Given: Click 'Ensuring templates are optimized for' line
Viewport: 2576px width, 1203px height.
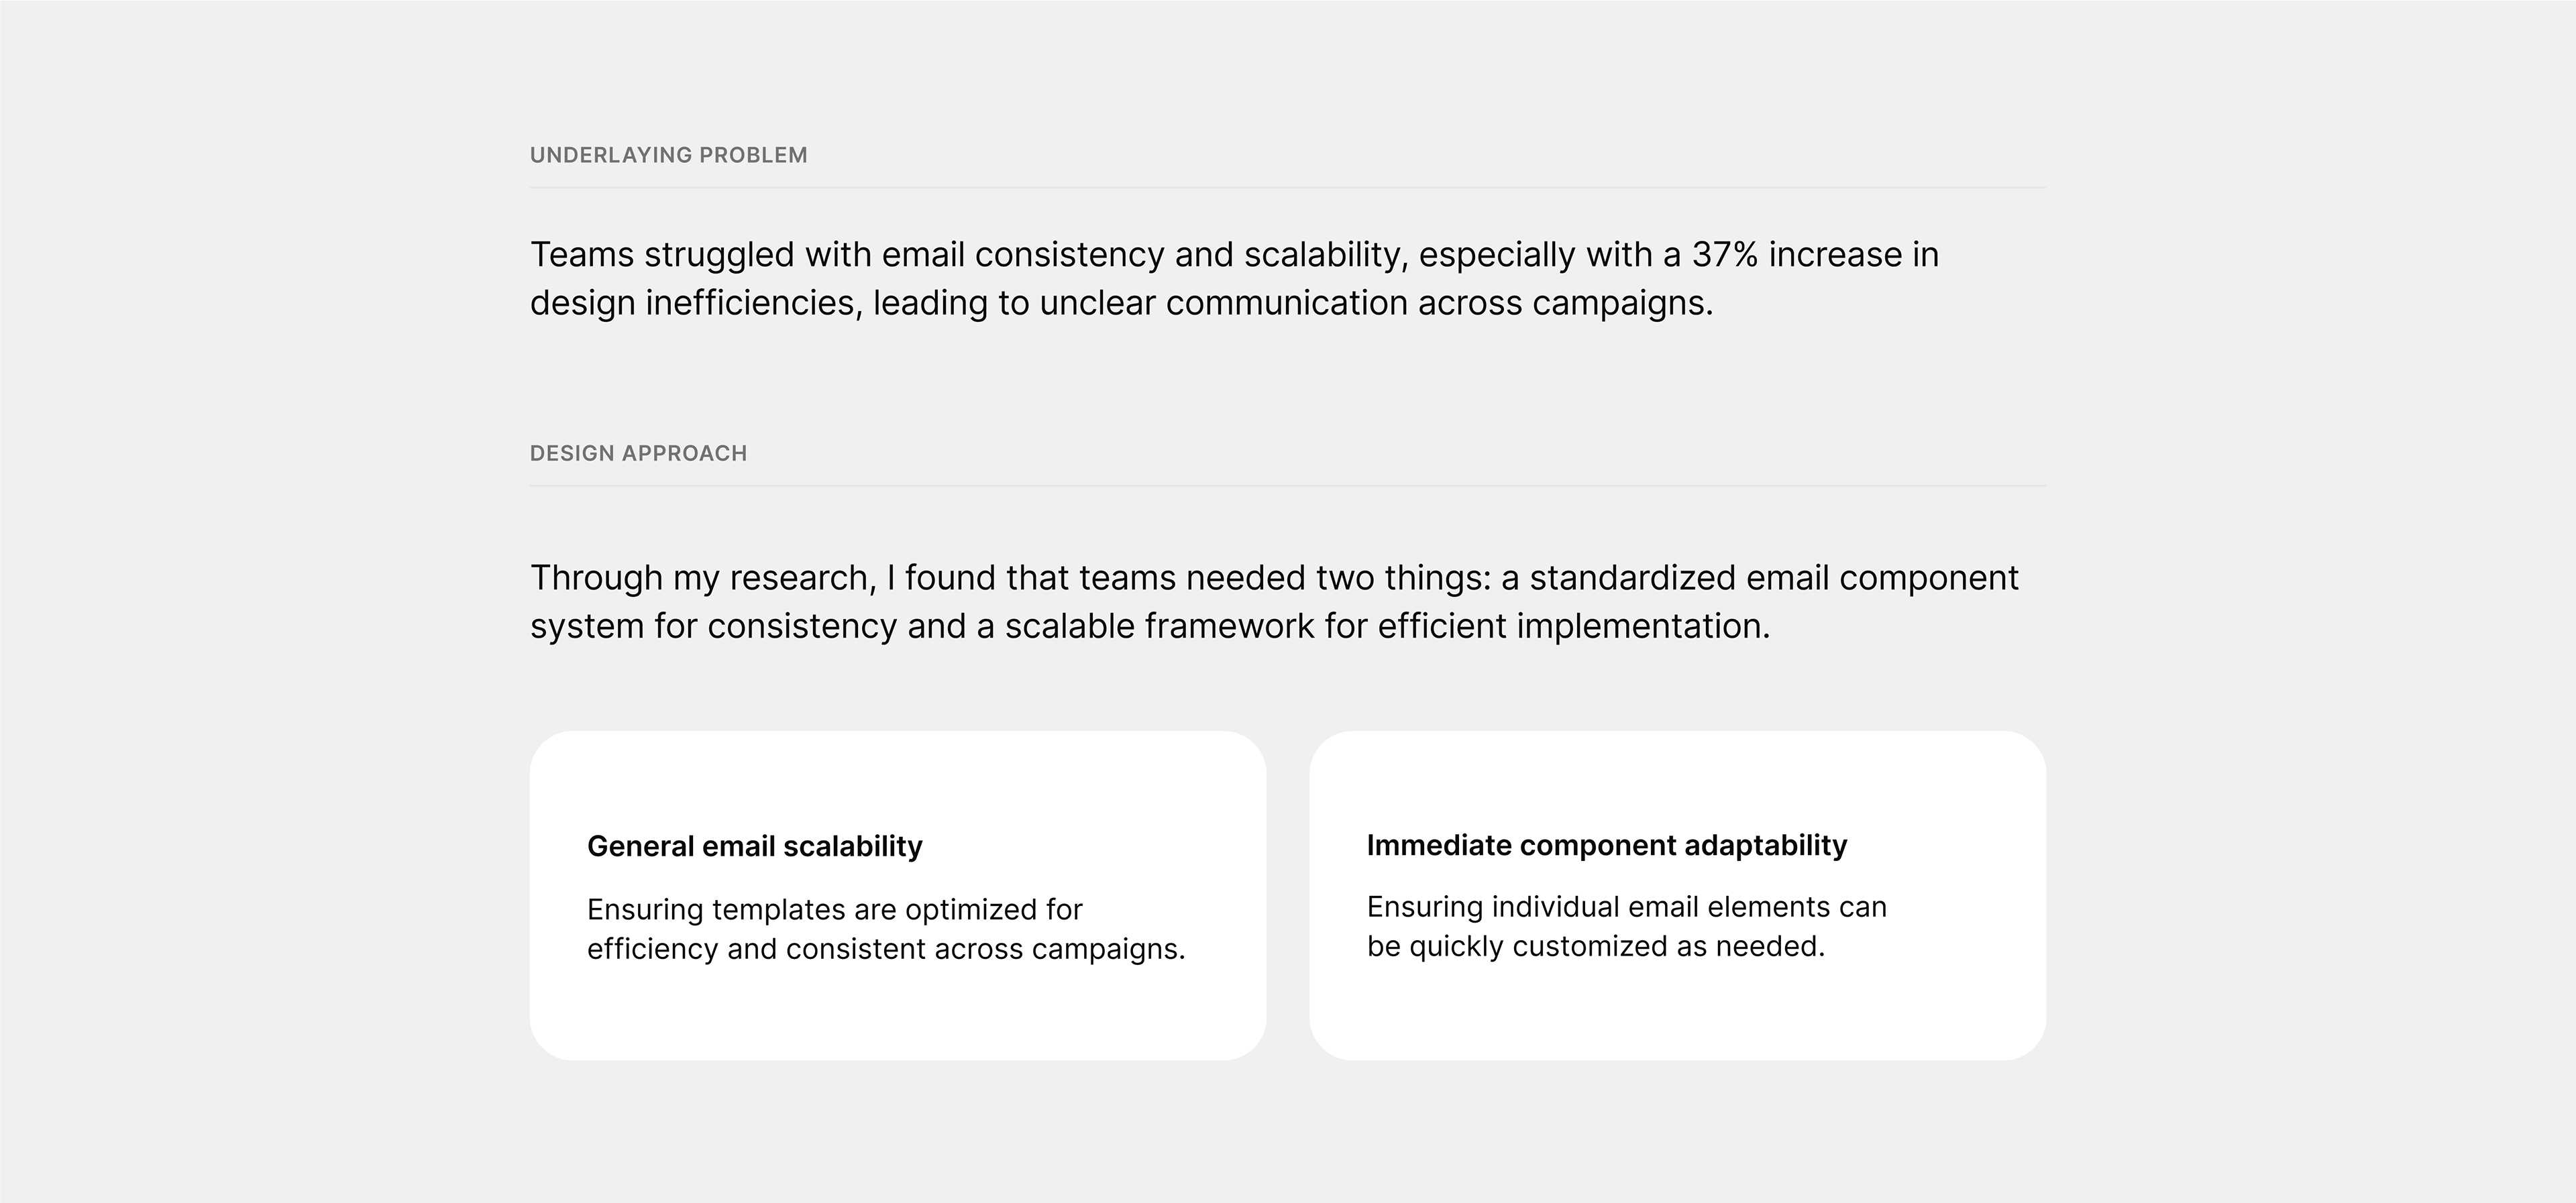Looking at the screenshot, I should (x=834, y=910).
